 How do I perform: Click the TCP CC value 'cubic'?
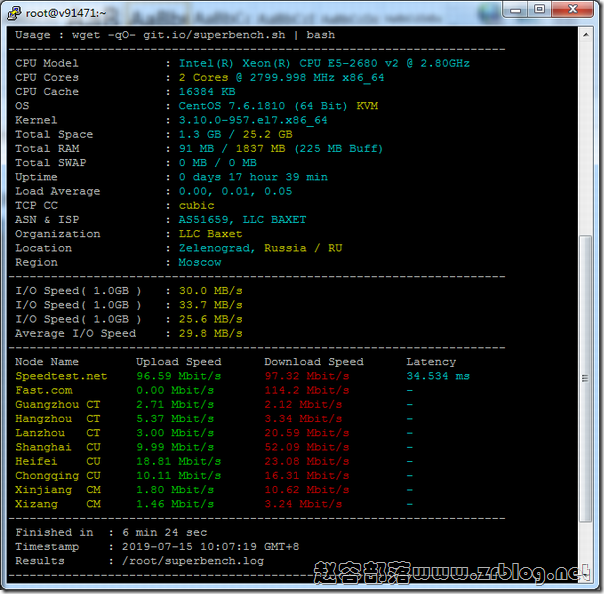pos(196,205)
